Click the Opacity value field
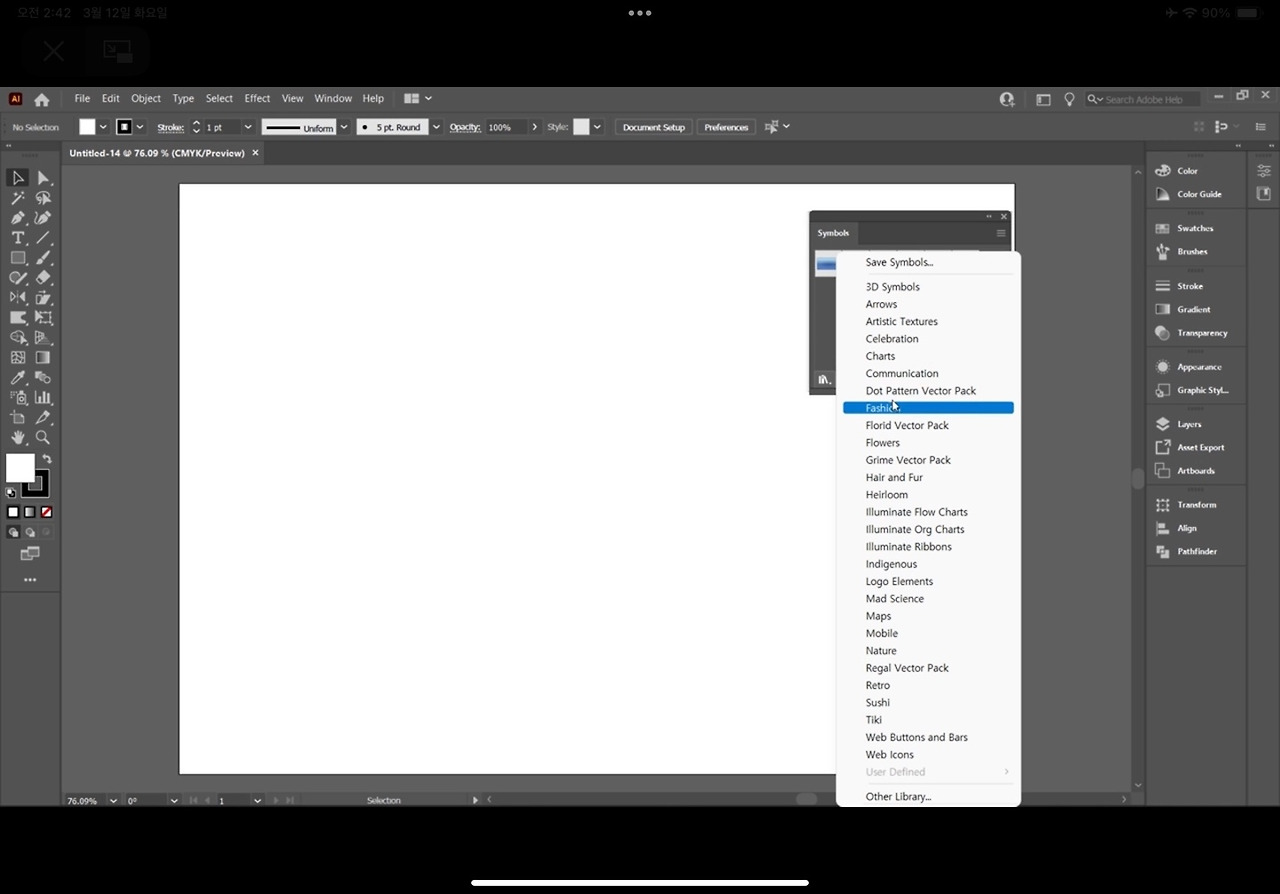Screen dimensions: 1280x894 pos(505,127)
